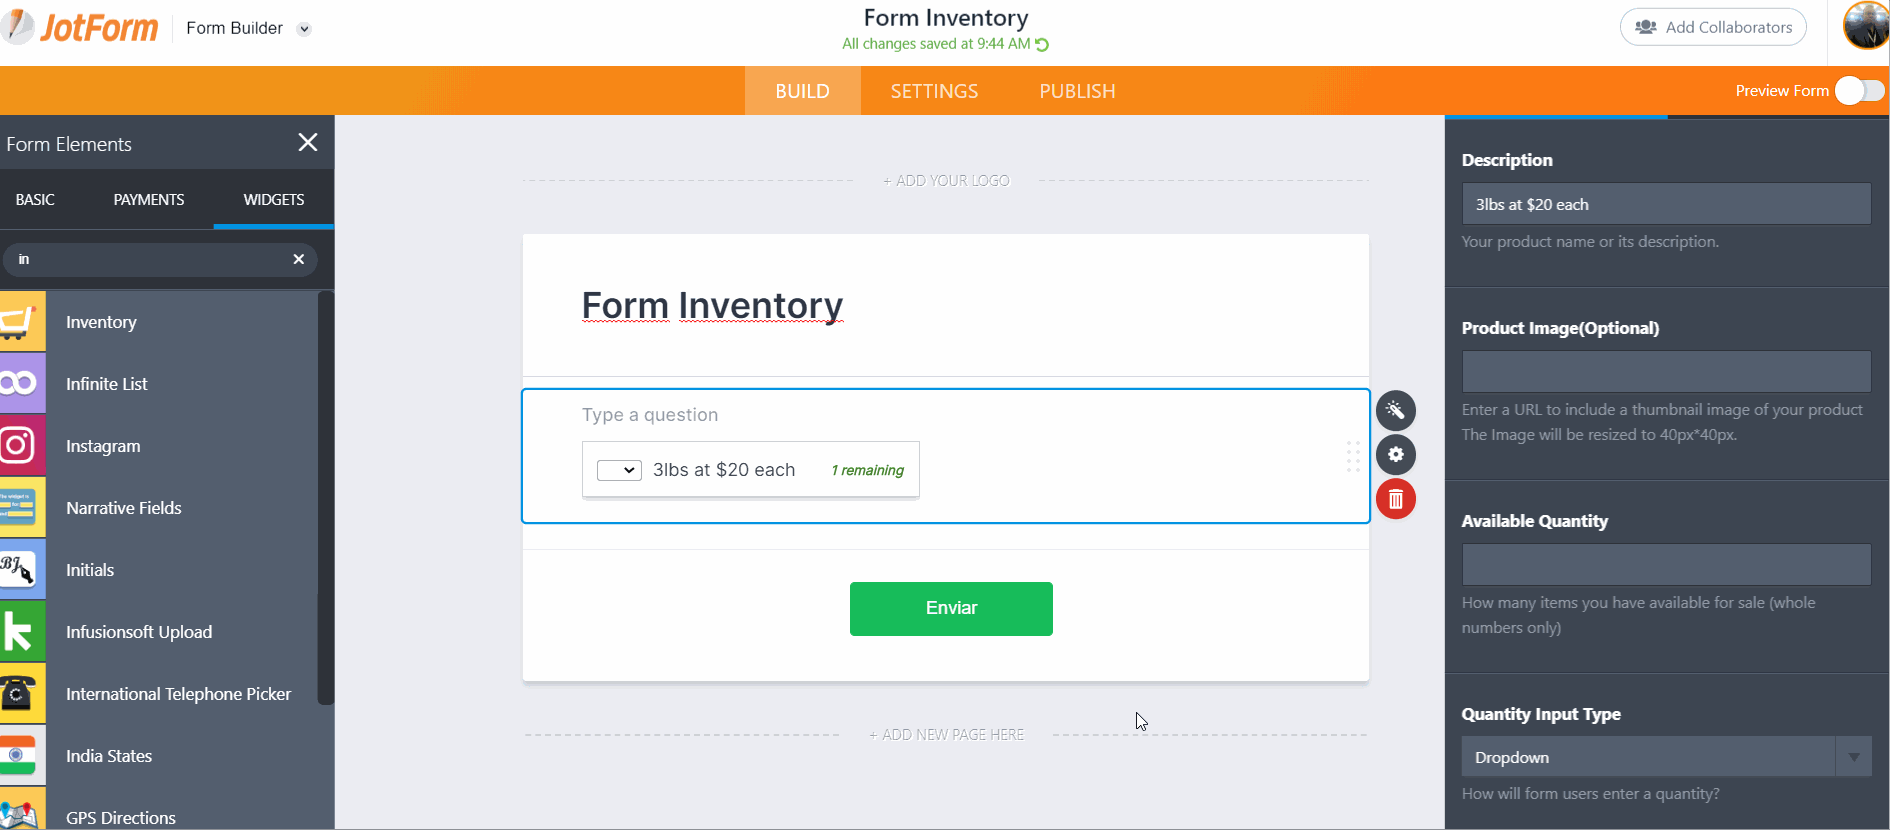1890x830 pixels.
Task: Select the International Telephone Picker icon
Action: tap(22, 693)
